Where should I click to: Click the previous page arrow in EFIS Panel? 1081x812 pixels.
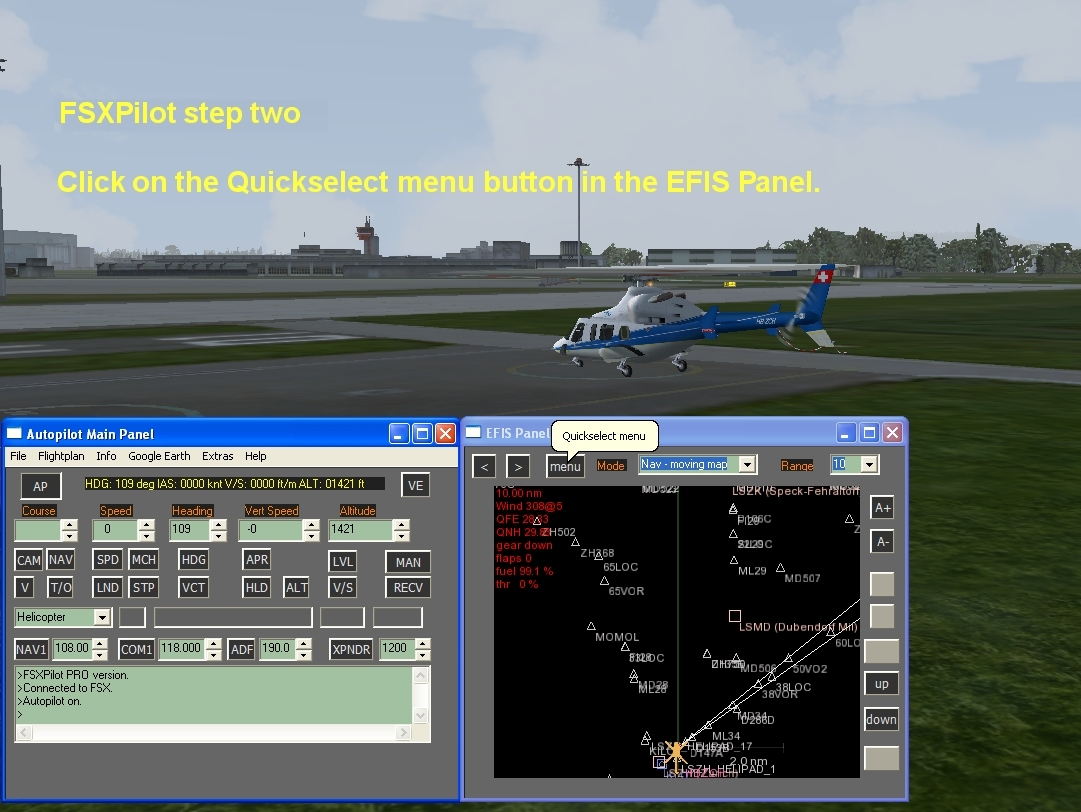coord(484,467)
